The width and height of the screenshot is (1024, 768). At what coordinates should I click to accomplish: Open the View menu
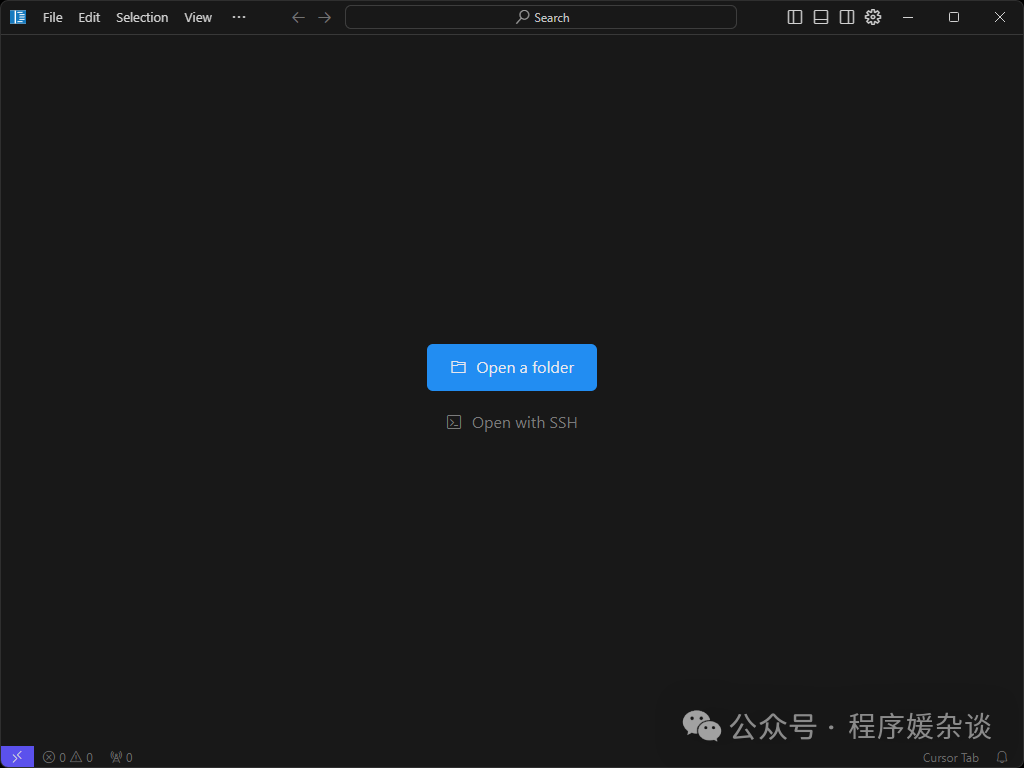click(x=198, y=17)
